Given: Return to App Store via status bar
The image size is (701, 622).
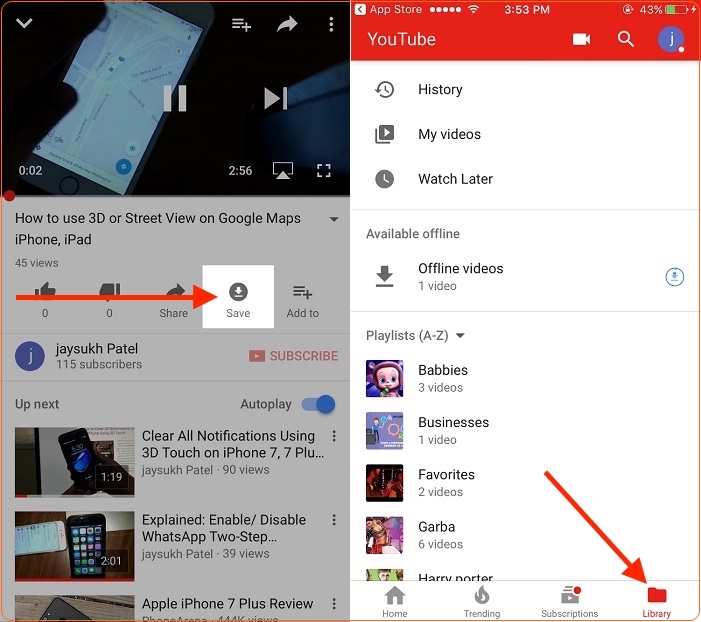Looking at the screenshot, I should (x=389, y=9).
